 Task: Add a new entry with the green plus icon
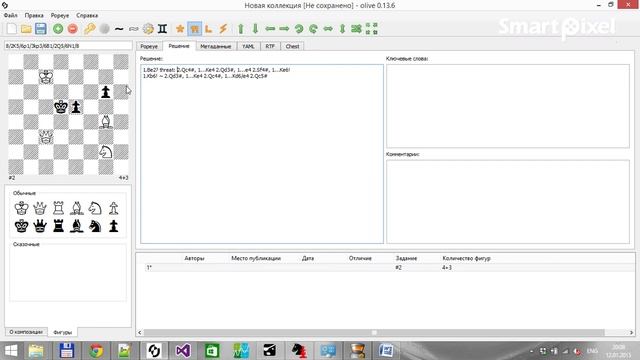coord(58,29)
